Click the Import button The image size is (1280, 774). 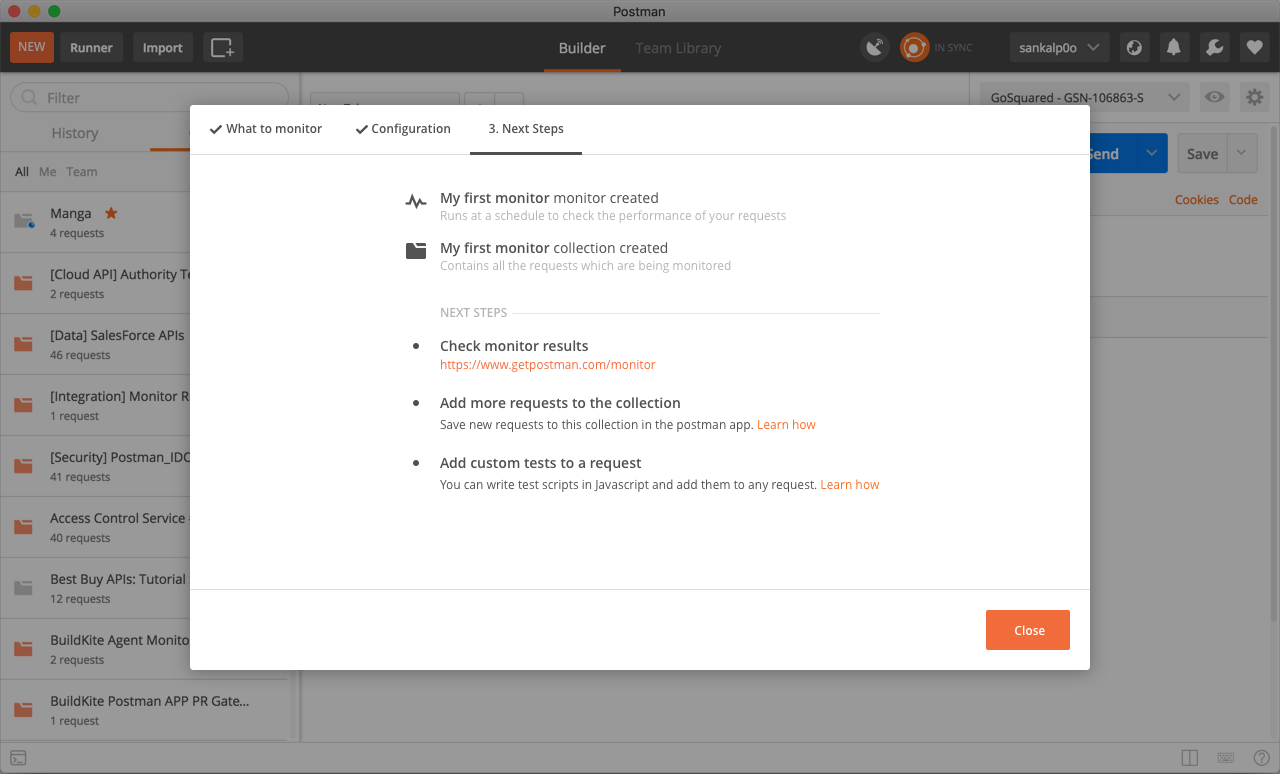(162, 47)
